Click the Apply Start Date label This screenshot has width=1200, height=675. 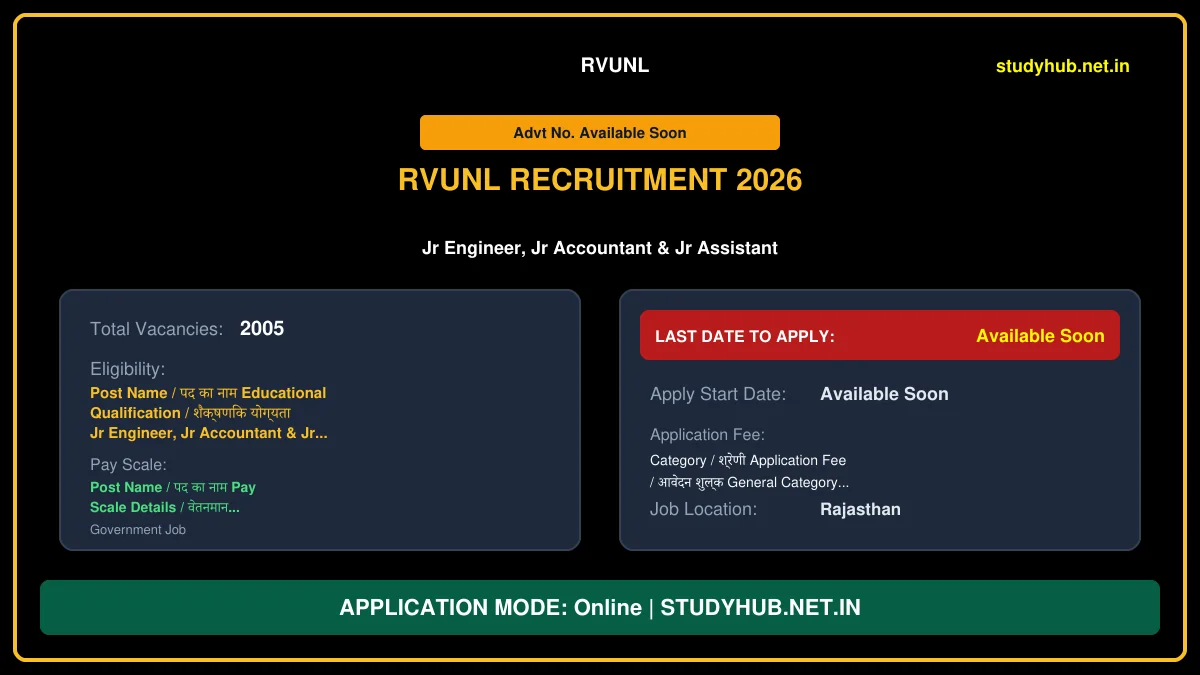[x=718, y=394]
